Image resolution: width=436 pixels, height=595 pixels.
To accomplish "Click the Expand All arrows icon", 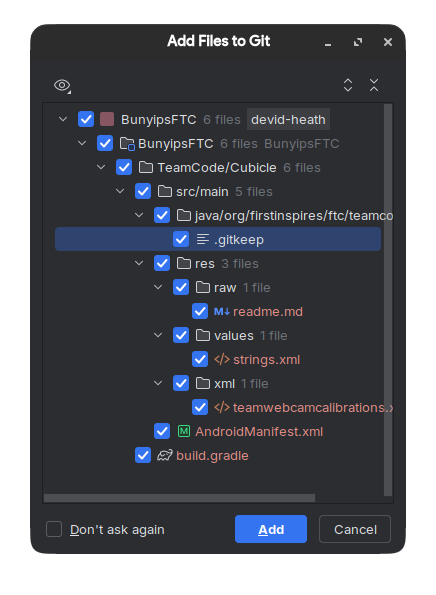I will click(348, 85).
